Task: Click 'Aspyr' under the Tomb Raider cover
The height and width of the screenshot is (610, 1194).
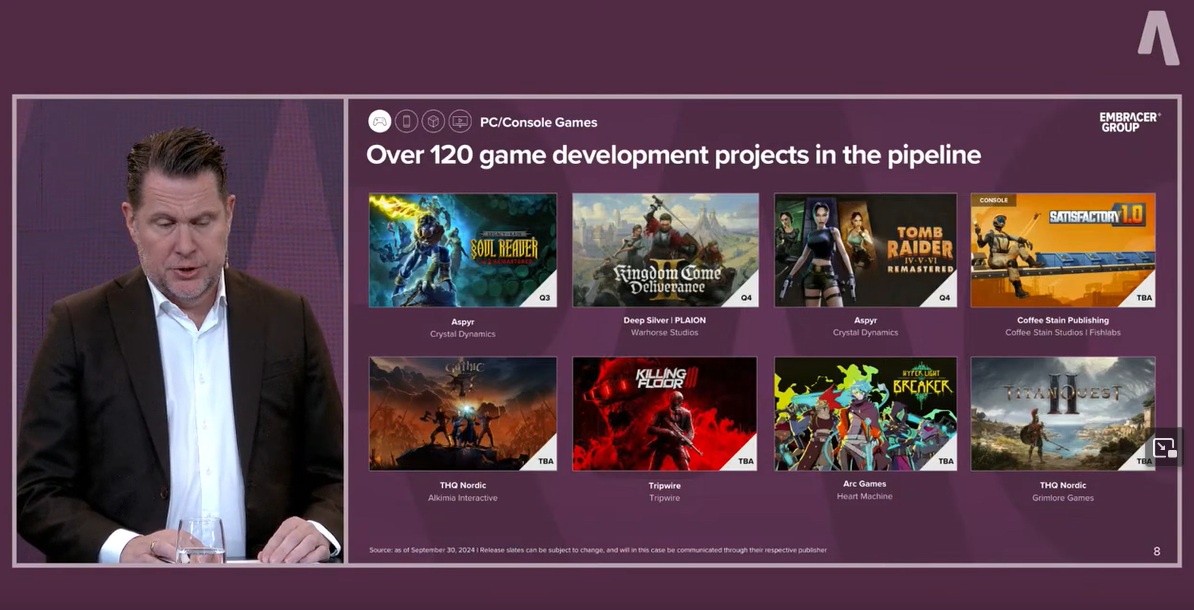Action: pyautogui.click(x=865, y=321)
